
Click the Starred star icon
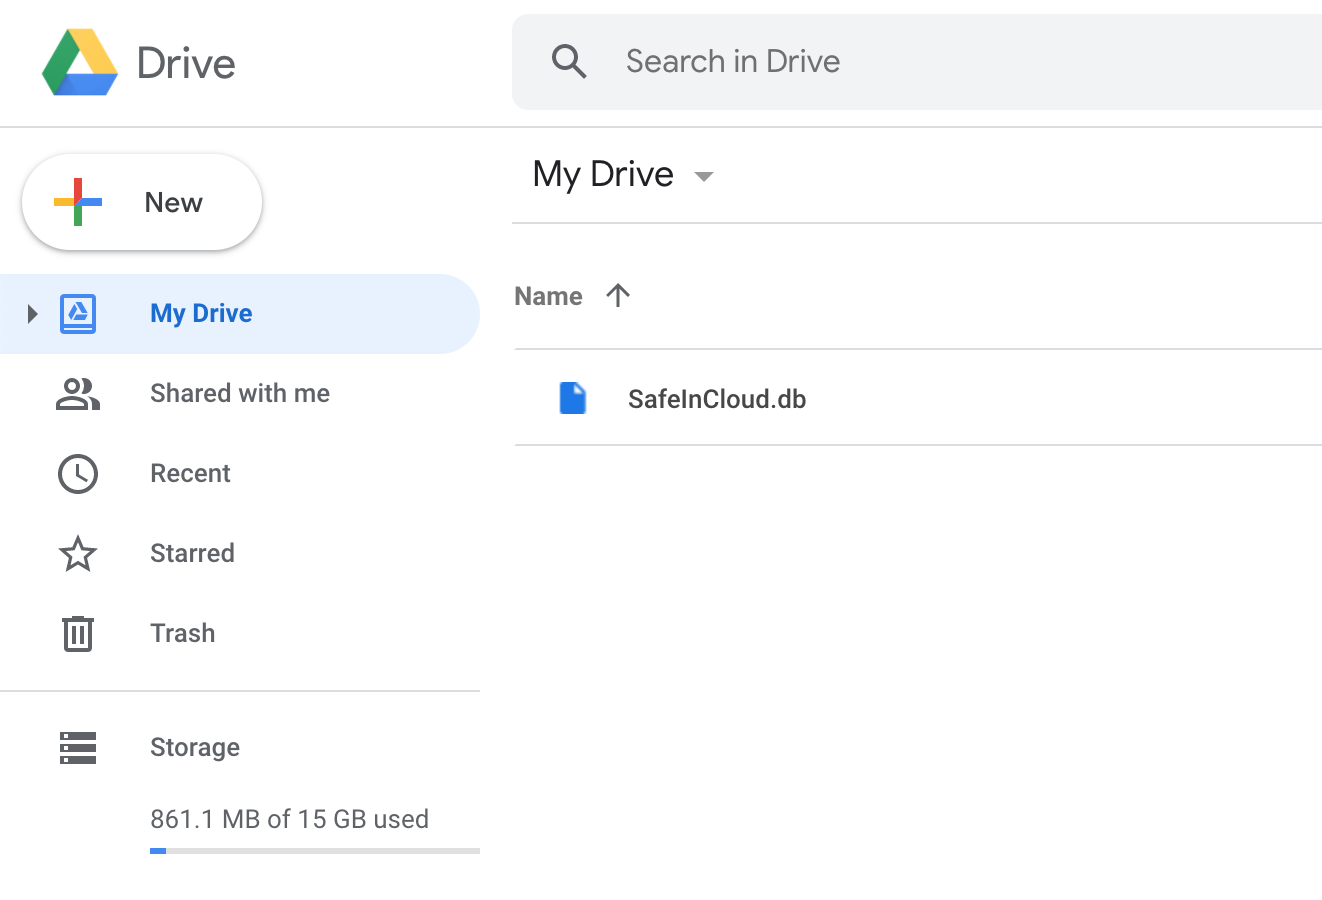[78, 554]
